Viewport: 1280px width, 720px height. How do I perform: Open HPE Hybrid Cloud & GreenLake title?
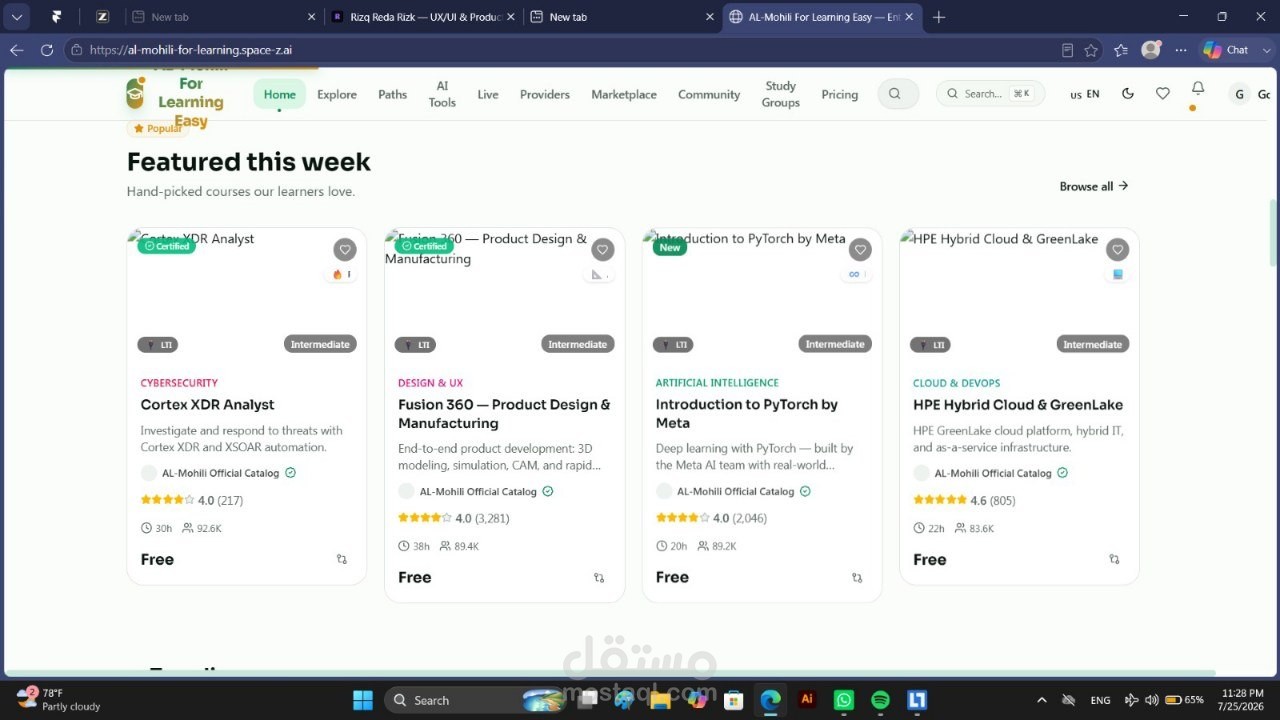[x=1018, y=405]
